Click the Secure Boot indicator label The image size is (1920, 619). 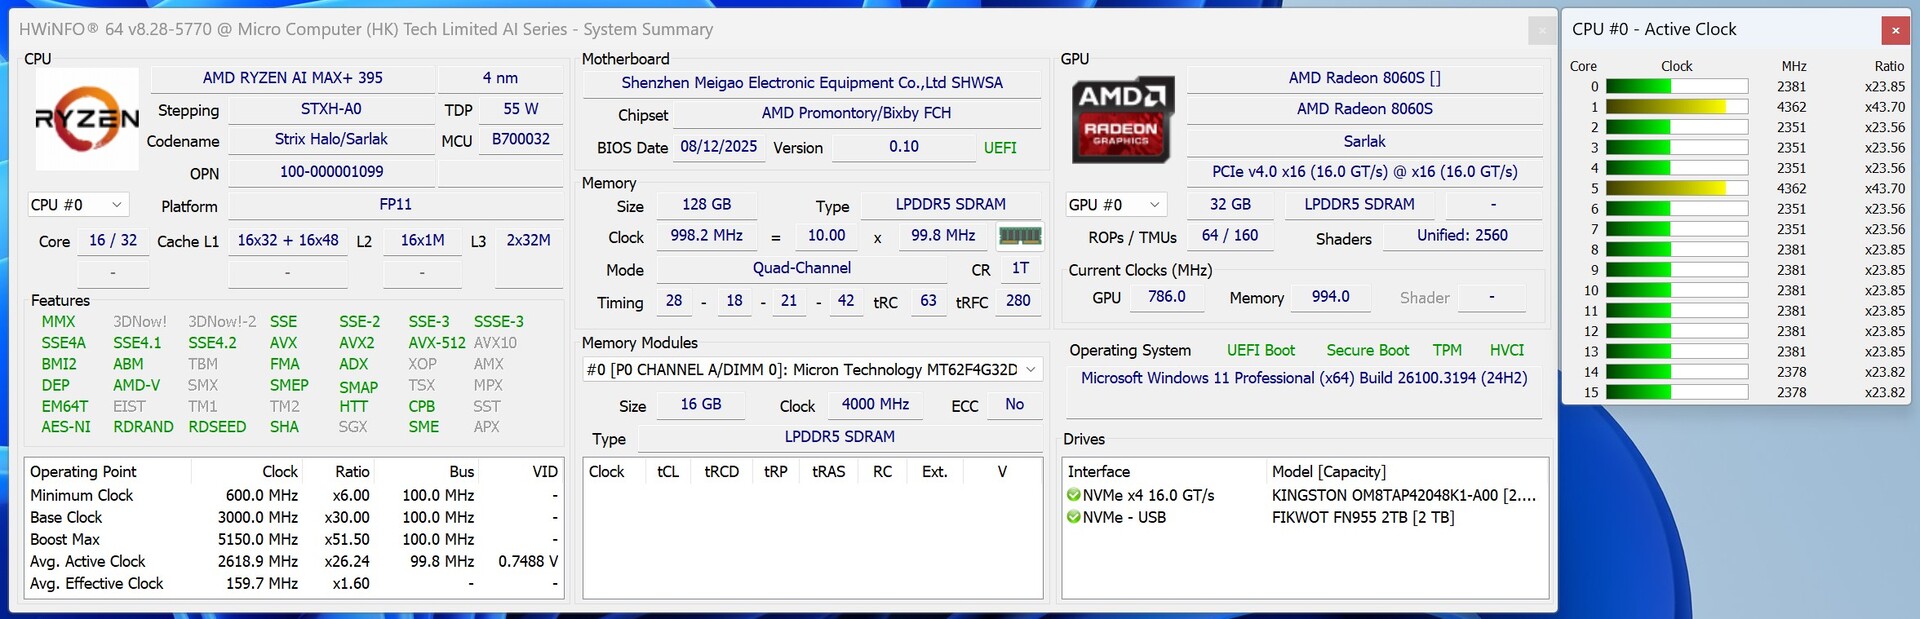(1367, 350)
